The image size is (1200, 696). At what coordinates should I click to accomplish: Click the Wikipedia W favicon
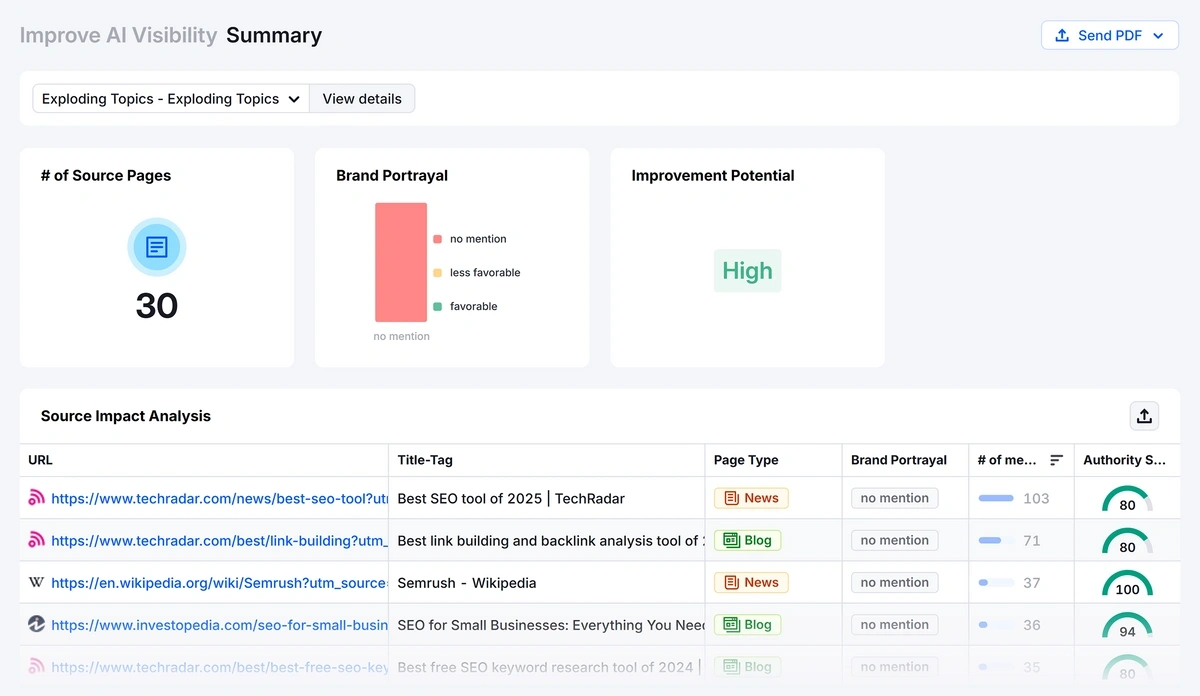[x=36, y=582]
